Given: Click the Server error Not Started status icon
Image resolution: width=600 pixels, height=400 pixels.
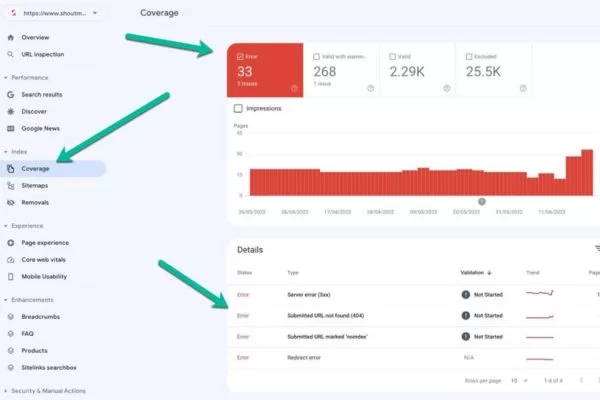Looking at the screenshot, I should tap(466, 294).
